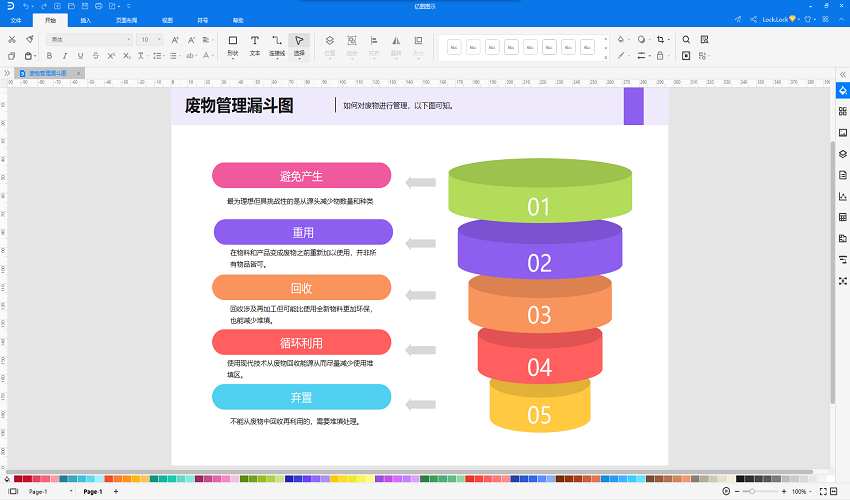The width and height of the screenshot is (850, 500).
Task: Open the Layers panel in right sidebar
Action: pyautogui.click(x=842, y=154)
